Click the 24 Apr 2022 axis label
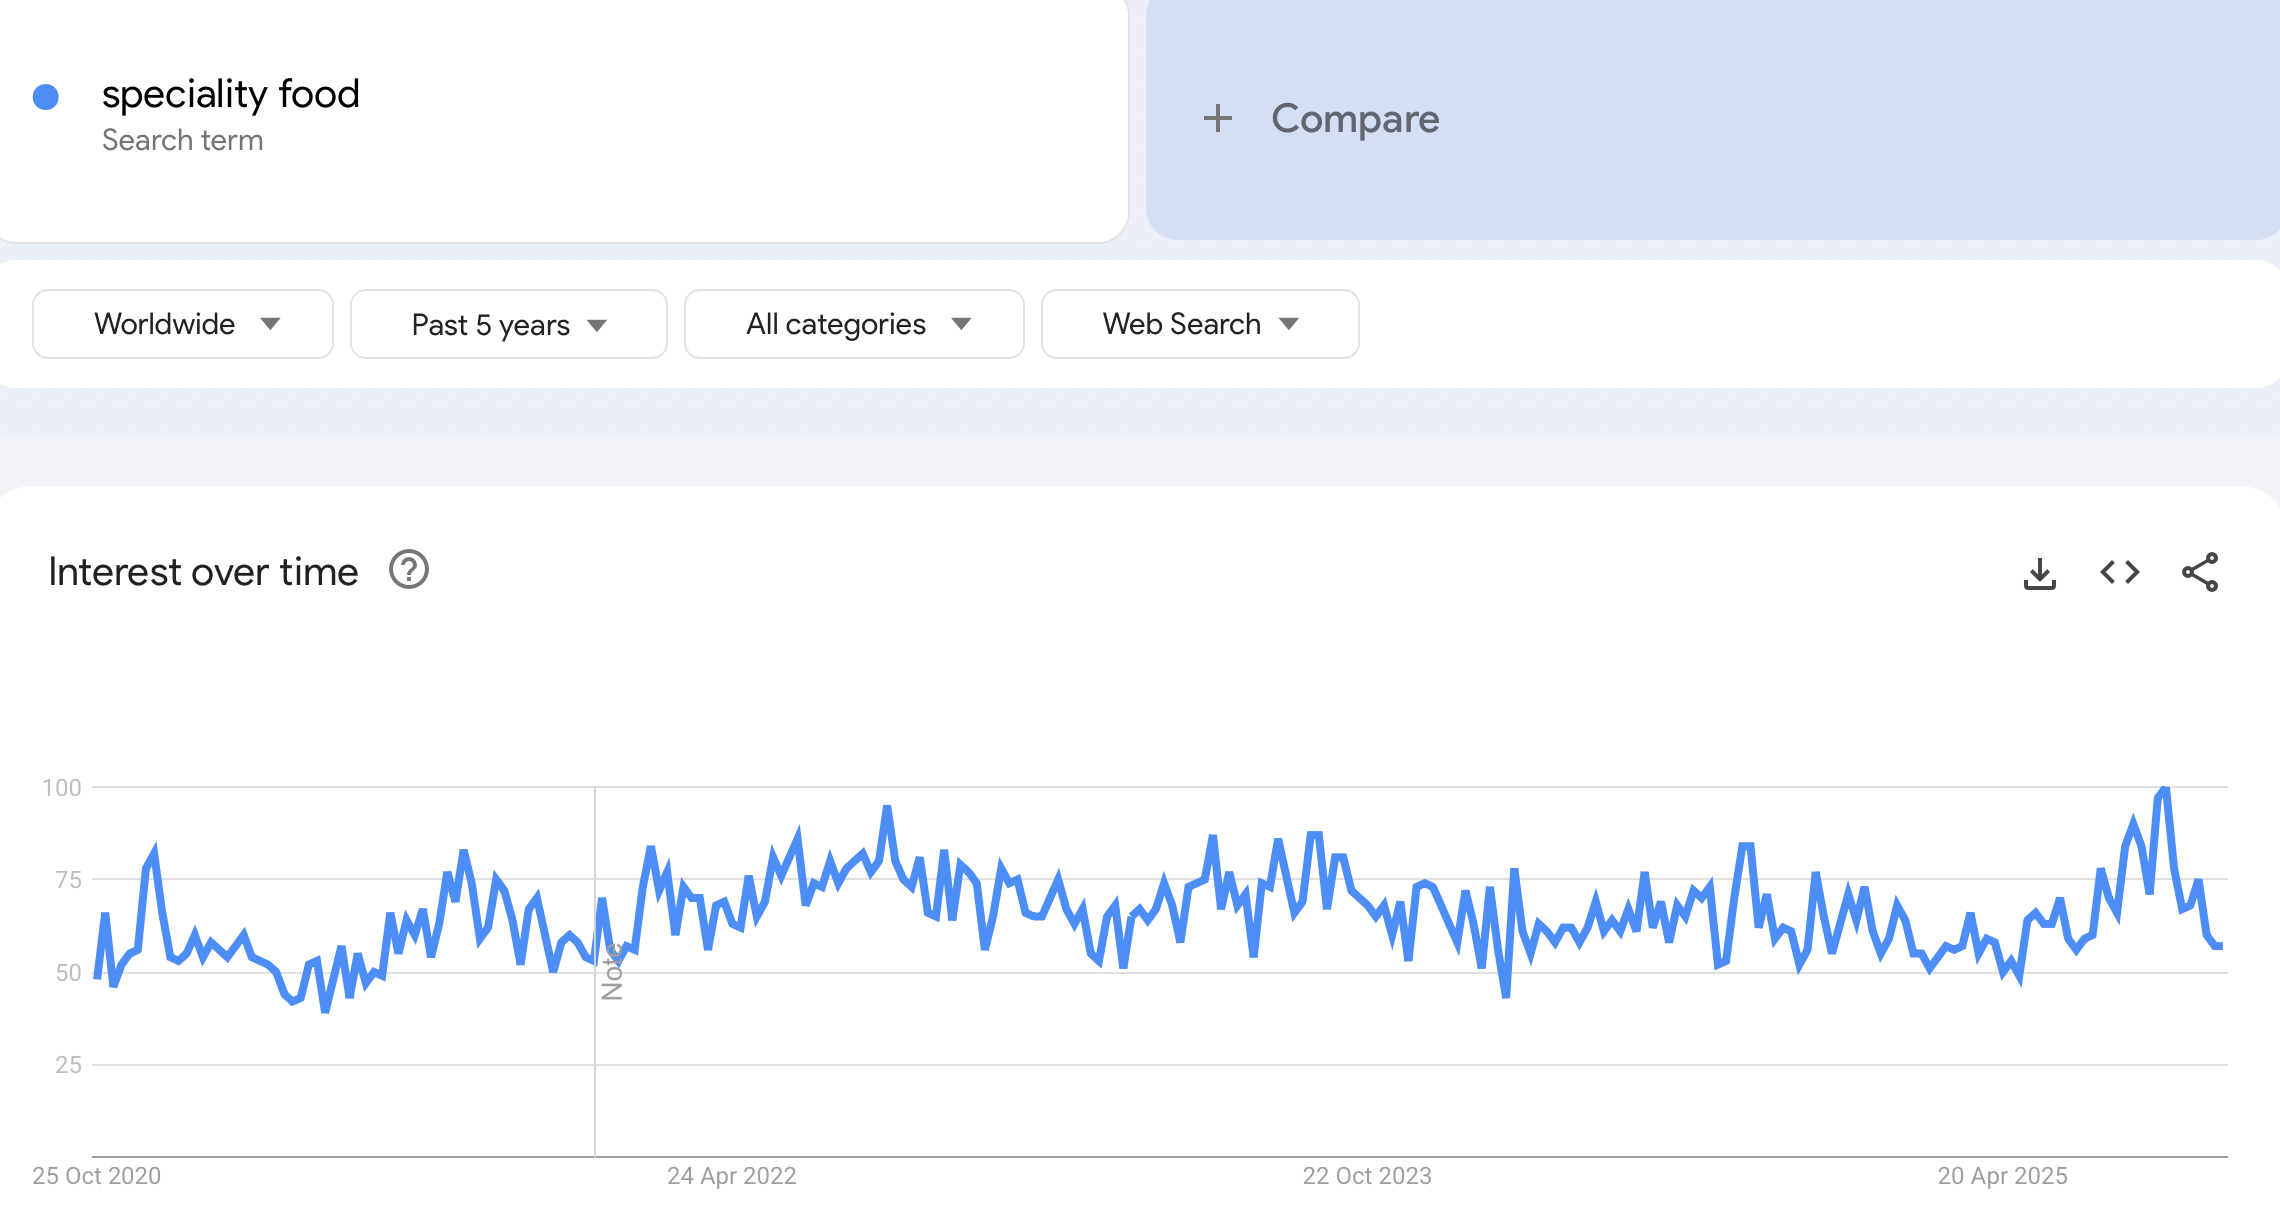Viewport: 2280px width, 1222px height. pos(732,1176)
